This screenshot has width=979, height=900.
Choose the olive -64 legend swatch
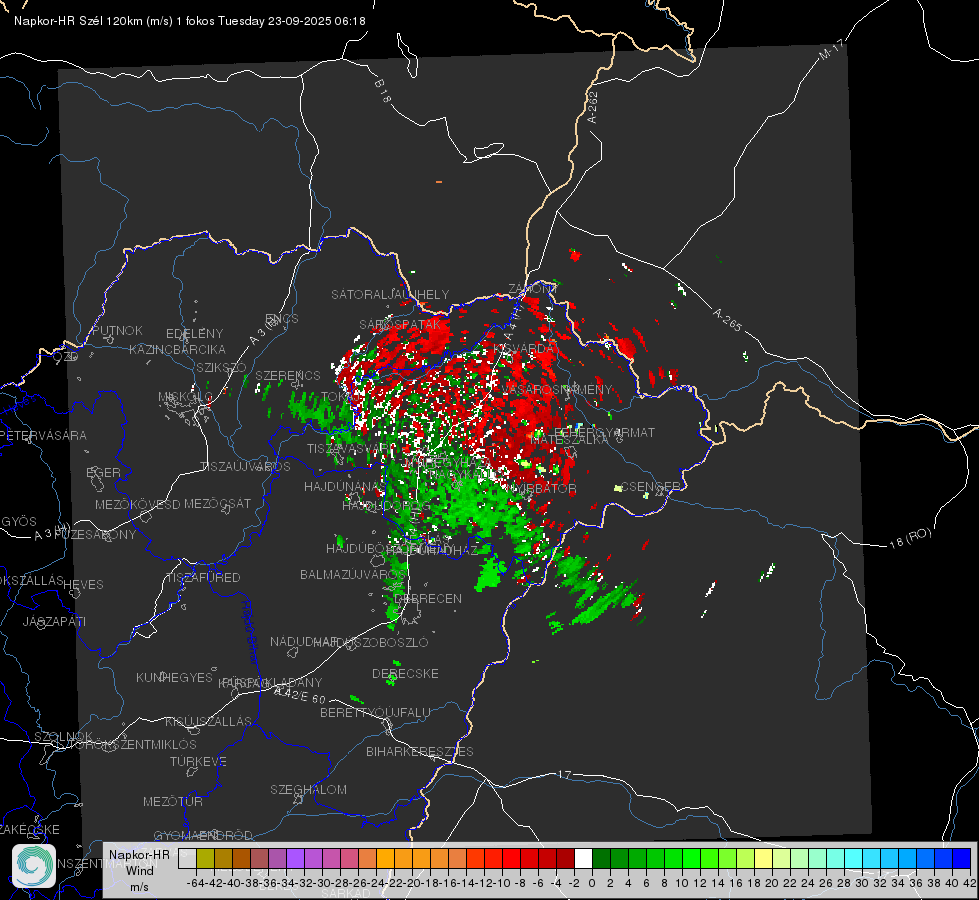[x=205, y=858]
